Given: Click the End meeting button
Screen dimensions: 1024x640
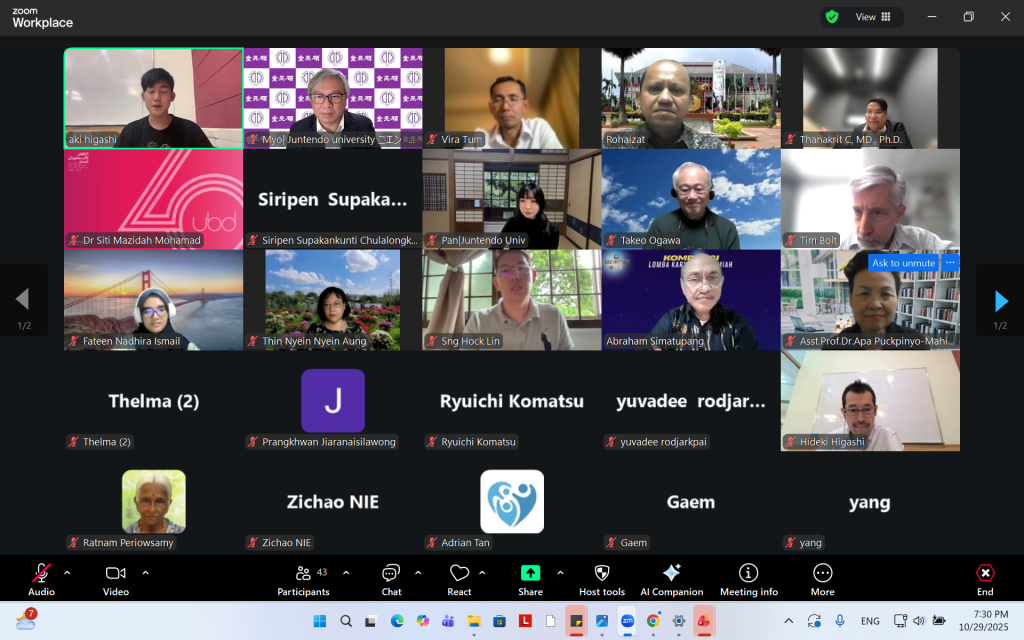Looking at the screenshot, I should tap(985, 579).
